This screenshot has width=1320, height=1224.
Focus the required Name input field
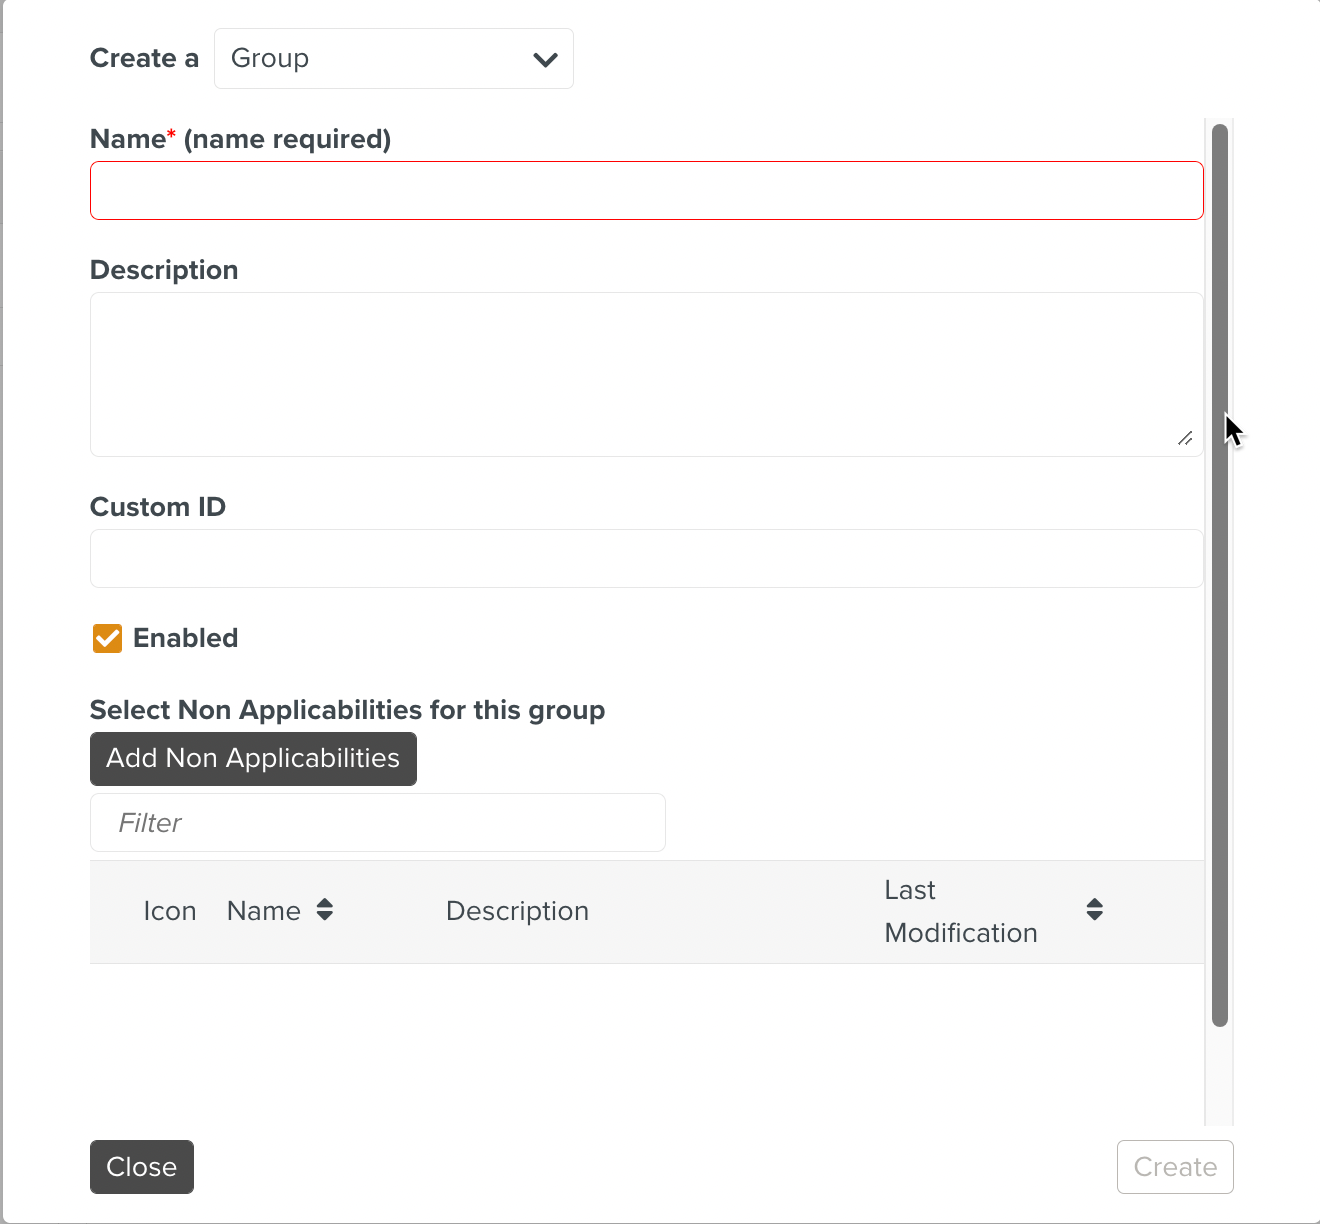[x=646, y=191]
